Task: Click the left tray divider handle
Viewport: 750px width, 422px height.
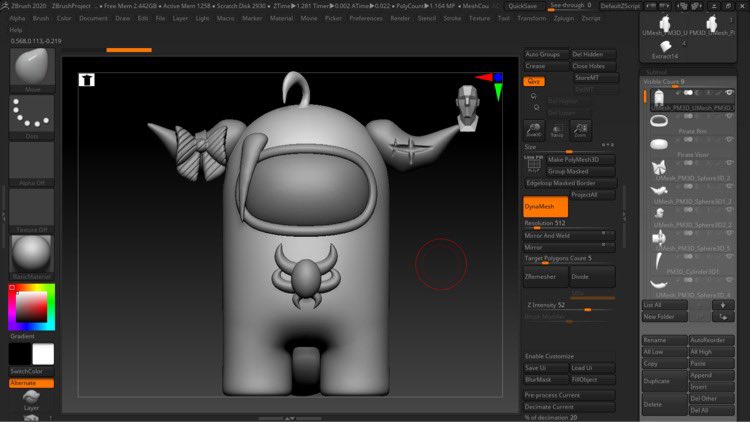Action: pyautogui.click(x=4, y=216)
